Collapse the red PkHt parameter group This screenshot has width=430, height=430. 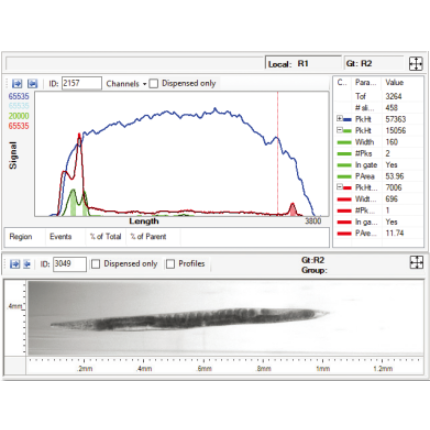[x=339, y=187]
